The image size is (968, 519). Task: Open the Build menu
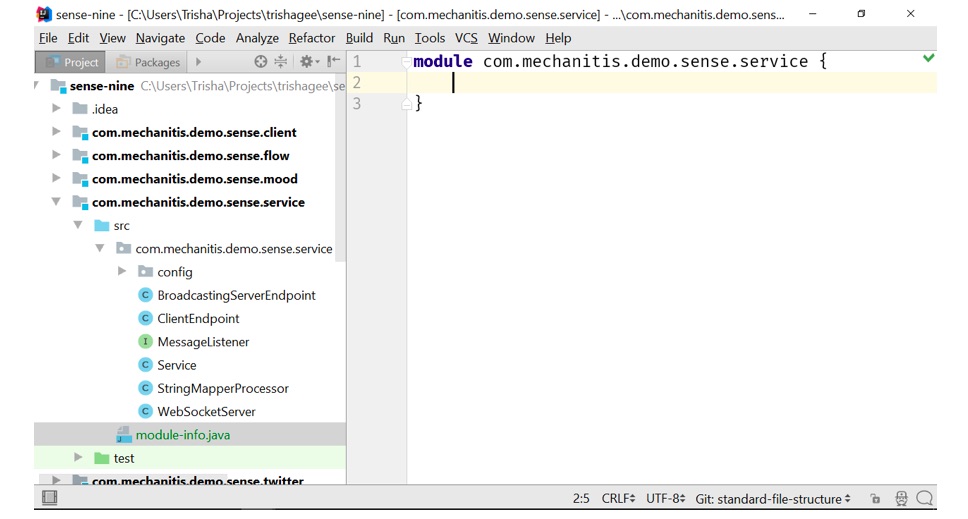pyautogui.click(x=359, y=38)
